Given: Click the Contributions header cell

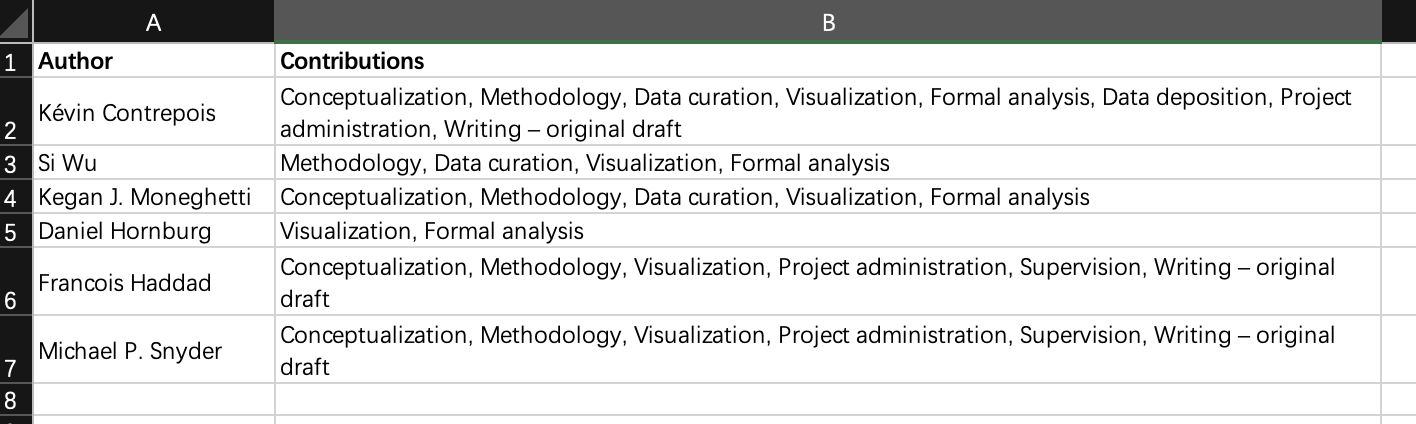Looking at the screenshot, I should (x=827, y=61).
